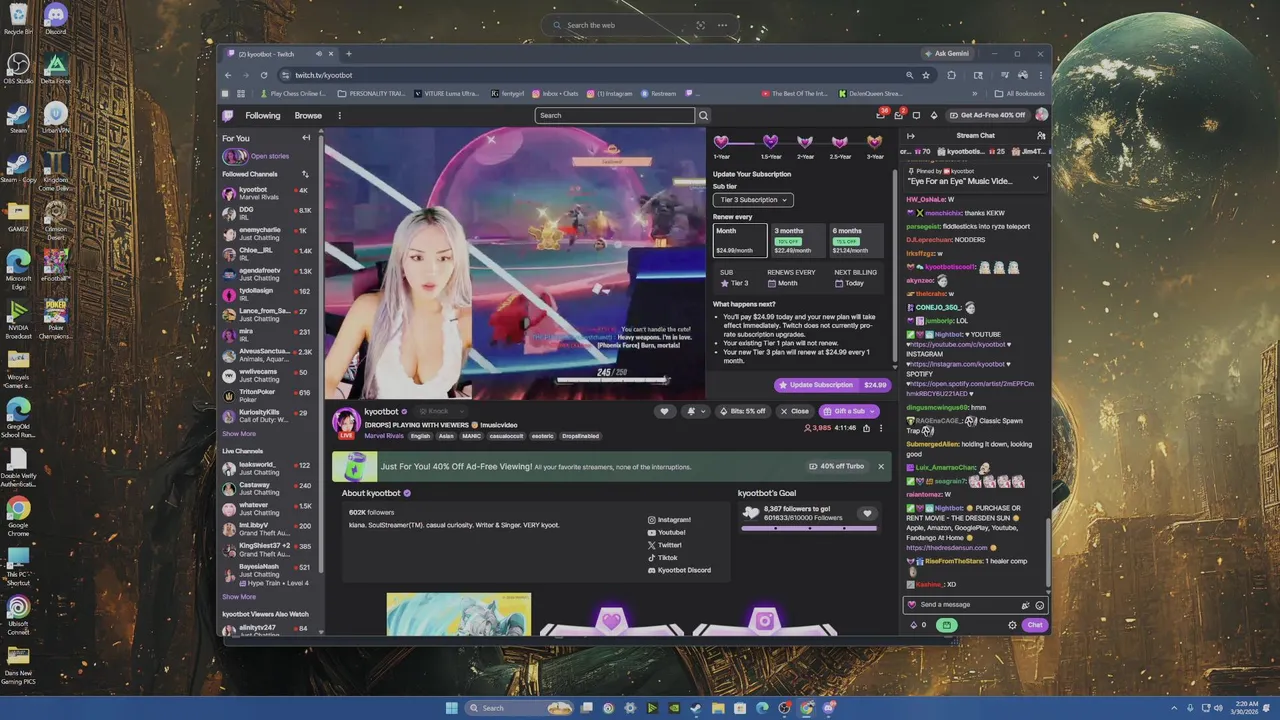Dismiss the Ad-Free Viewing banner
This screenshot has height=720, width=1280.
(881, 466)
